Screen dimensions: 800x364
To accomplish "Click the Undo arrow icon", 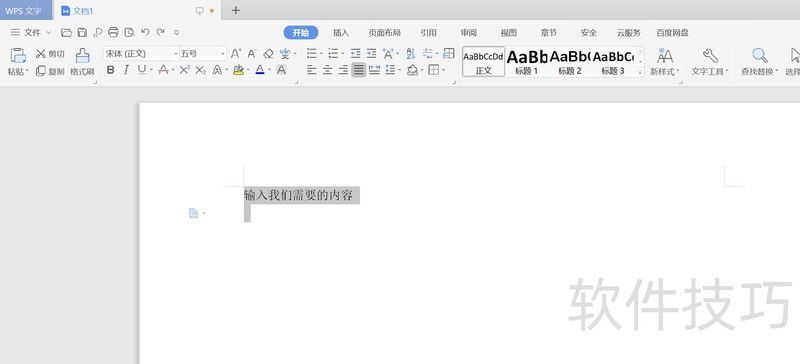I will 145,32.
